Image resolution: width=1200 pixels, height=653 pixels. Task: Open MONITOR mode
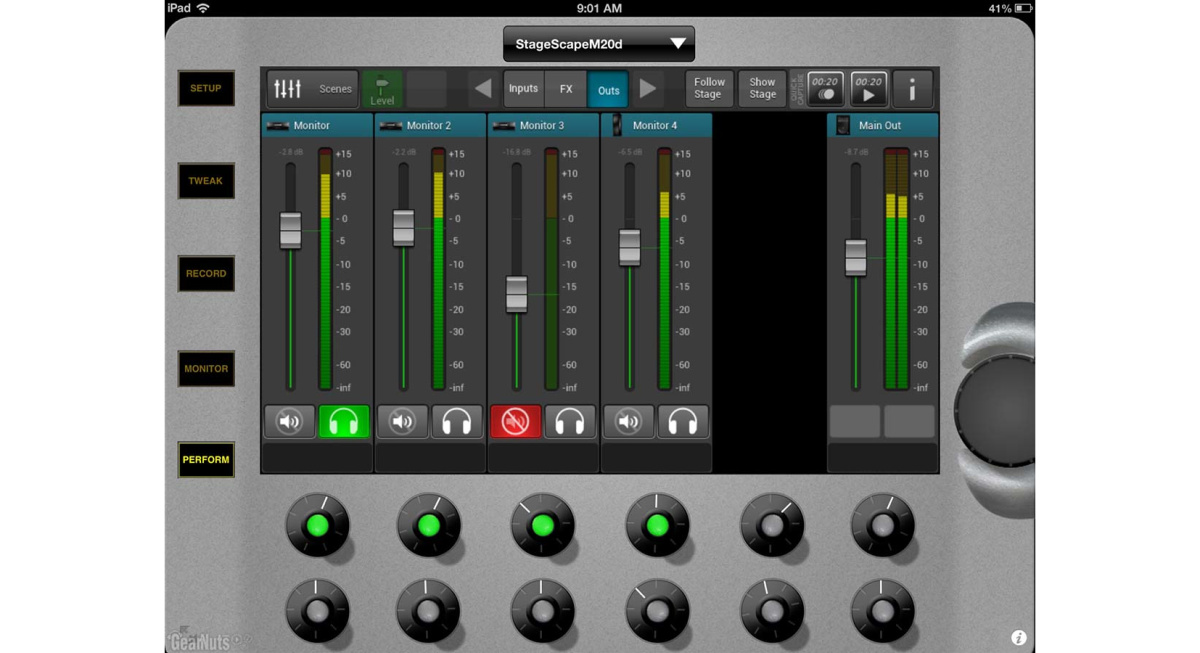pos(206,369)
